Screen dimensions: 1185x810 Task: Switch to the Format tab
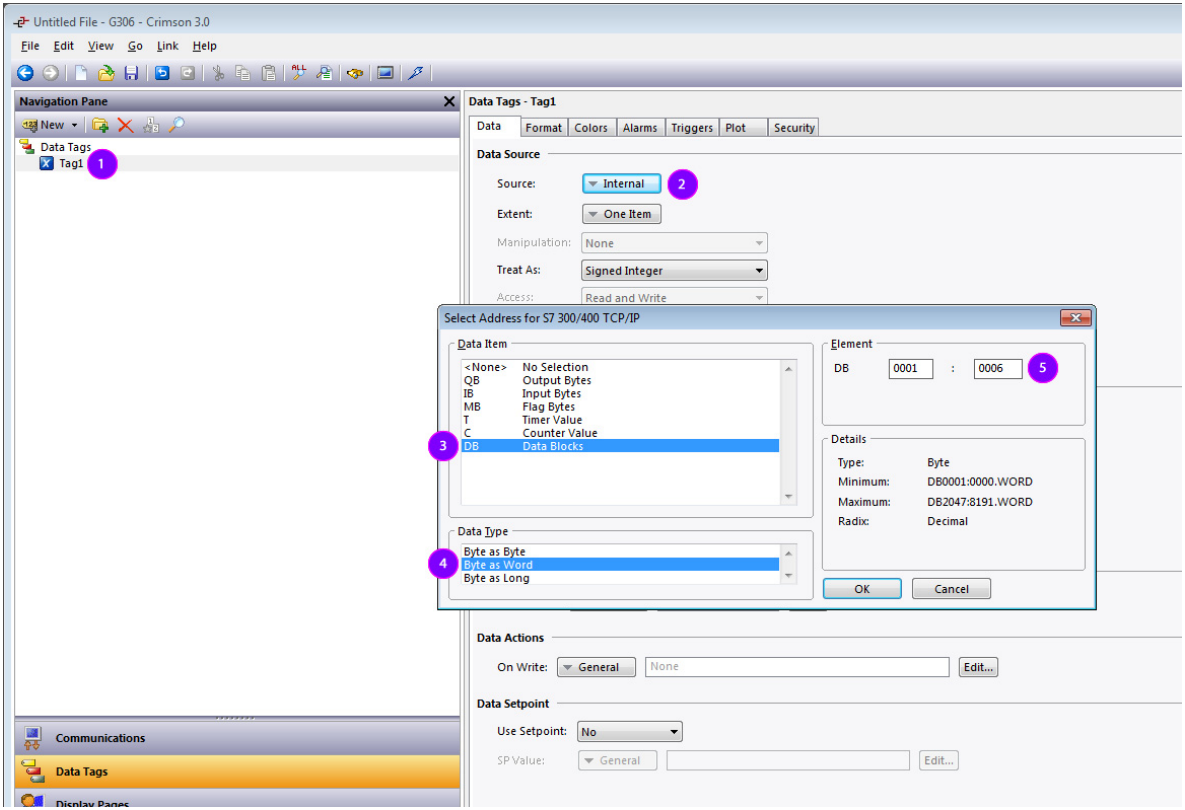[x=543, y=128]
